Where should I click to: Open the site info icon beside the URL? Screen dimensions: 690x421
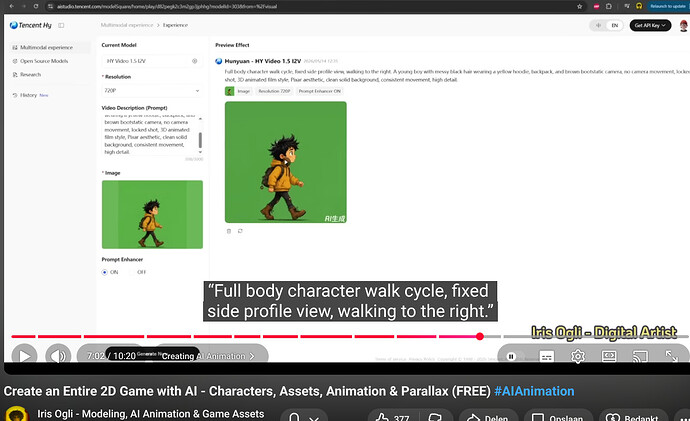[51, 6]
